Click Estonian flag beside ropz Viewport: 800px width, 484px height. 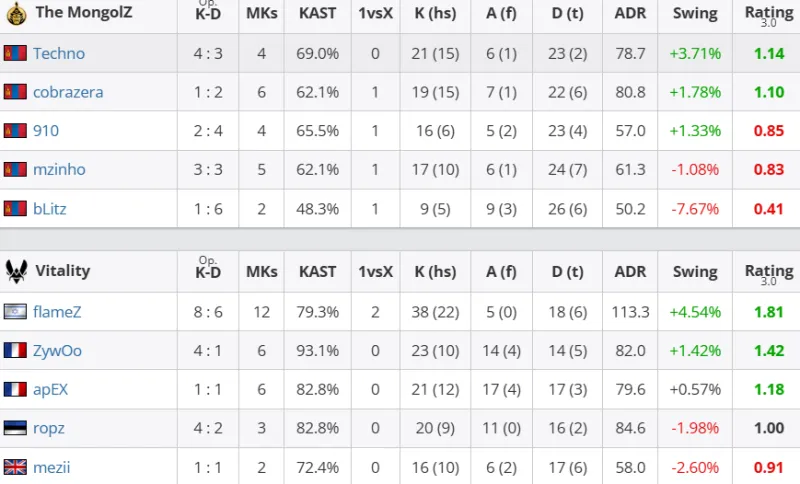point(15,428)
